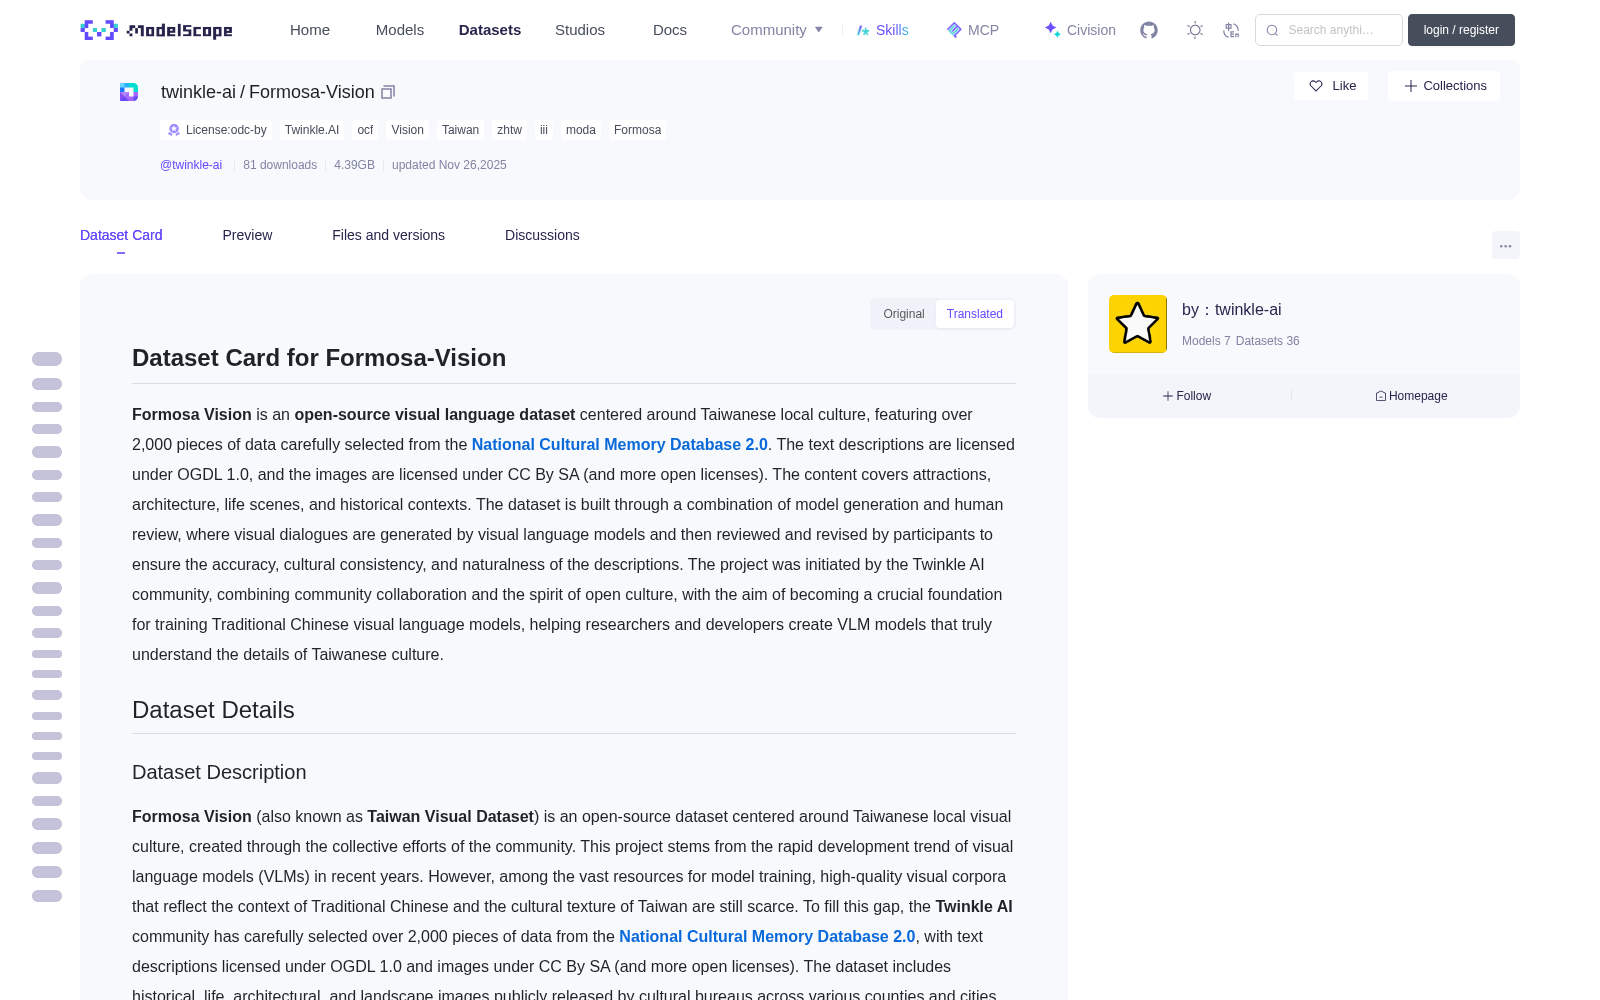
Task: Click the 'Datasets 36' count text
Action: click(x=1268, y=341)
